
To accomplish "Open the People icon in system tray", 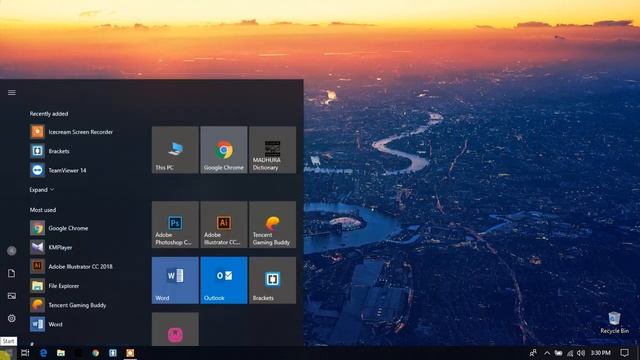I will point(533,353).
